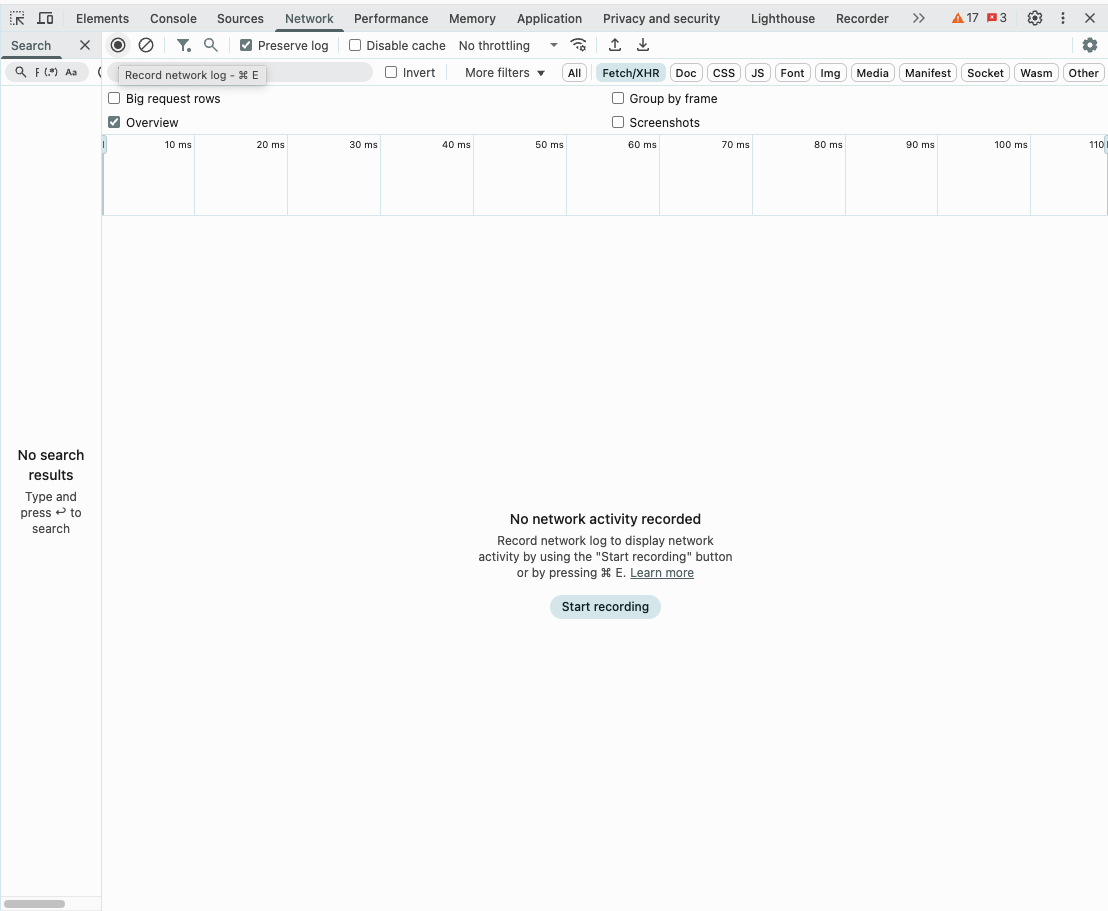Expand the More filters dropdown

505,73
